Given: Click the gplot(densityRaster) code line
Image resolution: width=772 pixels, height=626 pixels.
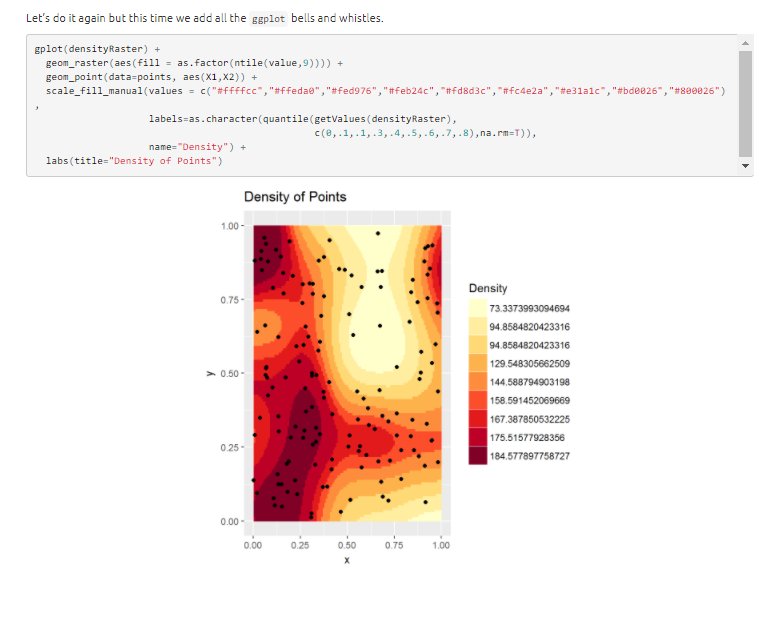Looking at the screenshot, I should (x=97, y=49).
